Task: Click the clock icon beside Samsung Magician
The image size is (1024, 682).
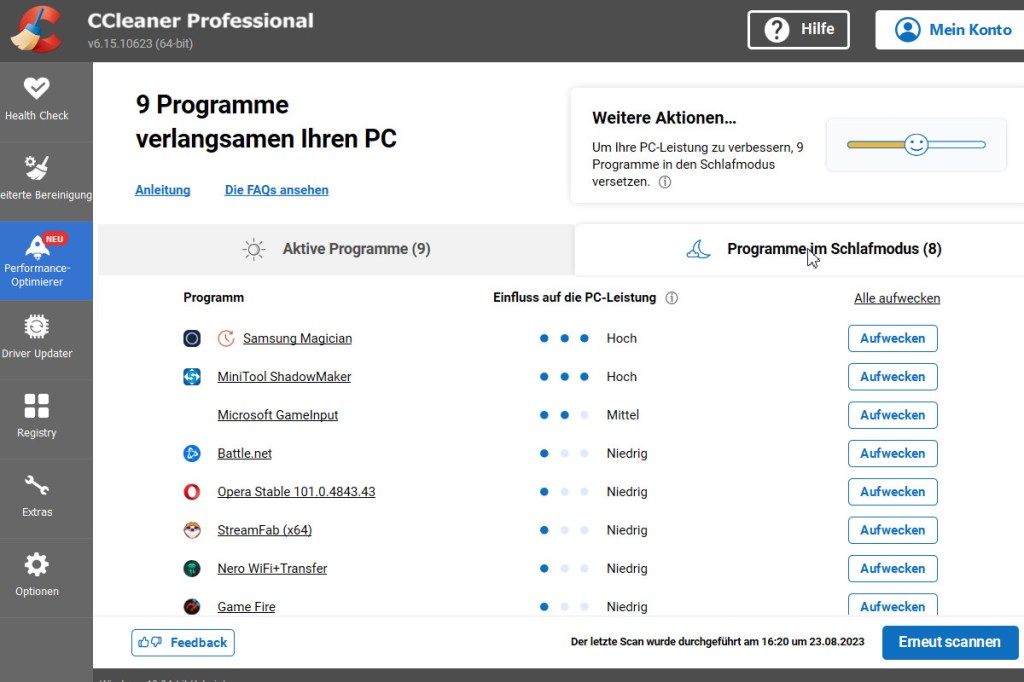Action: pos(226,338)
